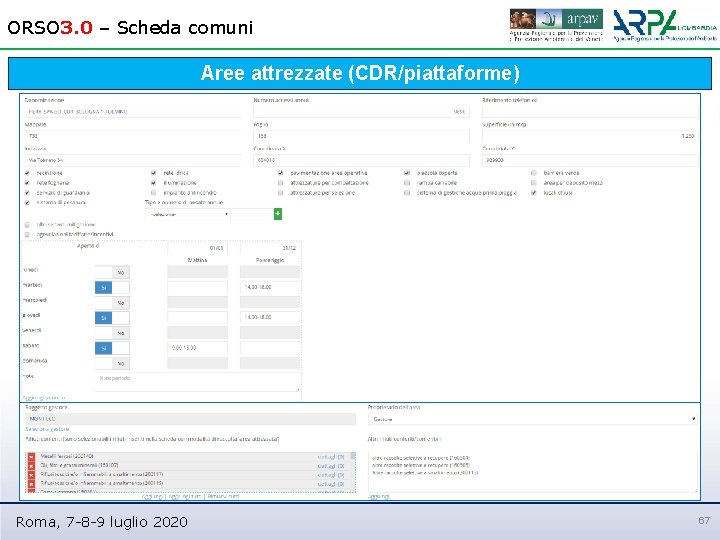Toggle lunedì open switch to Sì
This screenshot has height=540, width=720.
pos(112,272)
